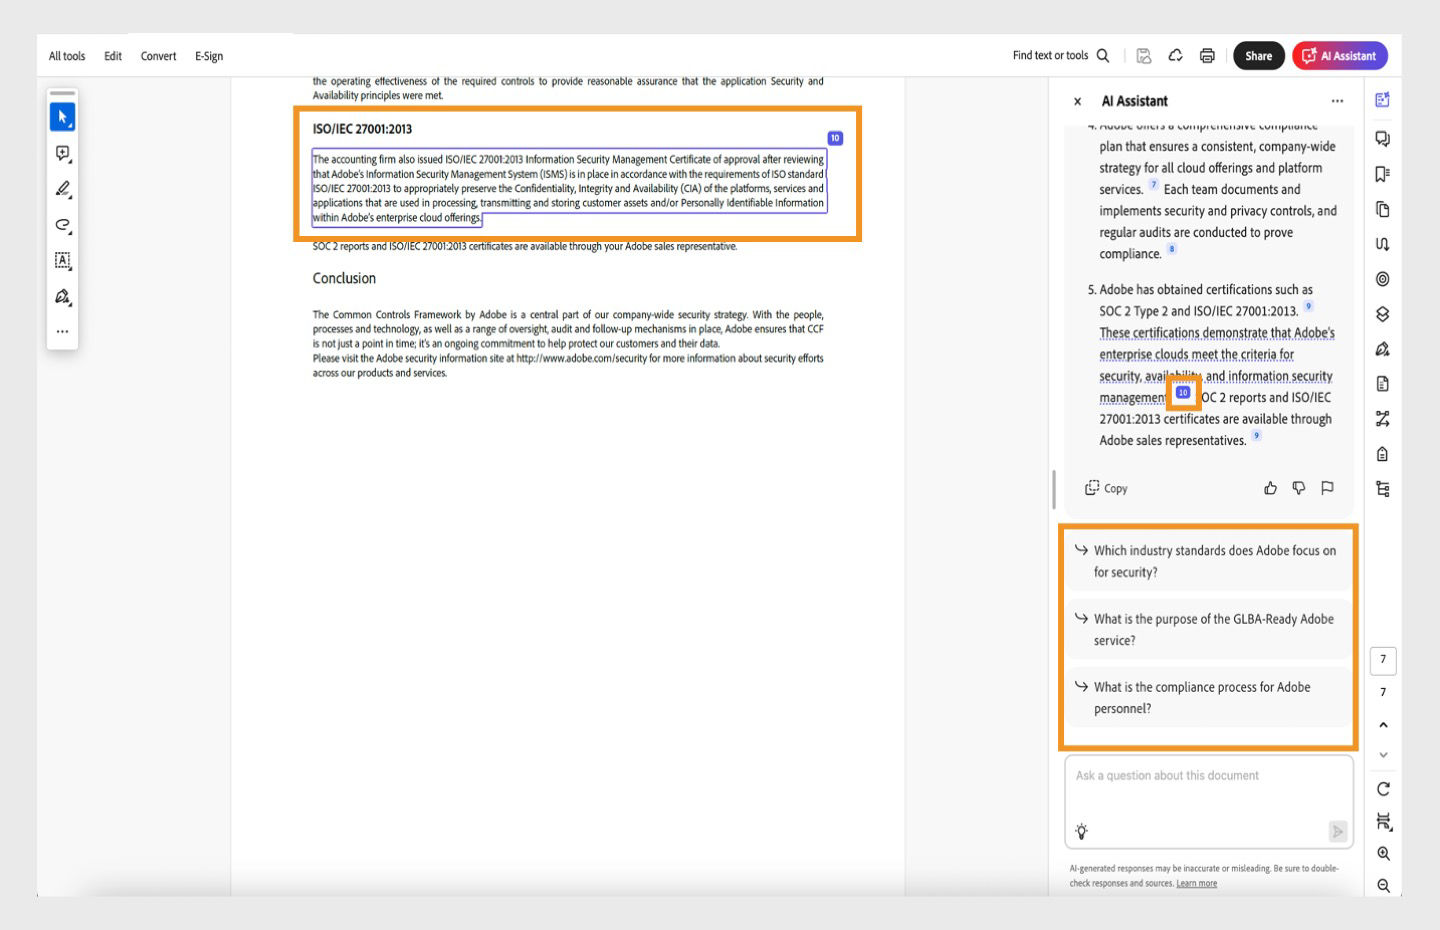Choose the Add Comment tool in left toolbar
Viewport: 1440px width, 930px height.
coord(62,153)
